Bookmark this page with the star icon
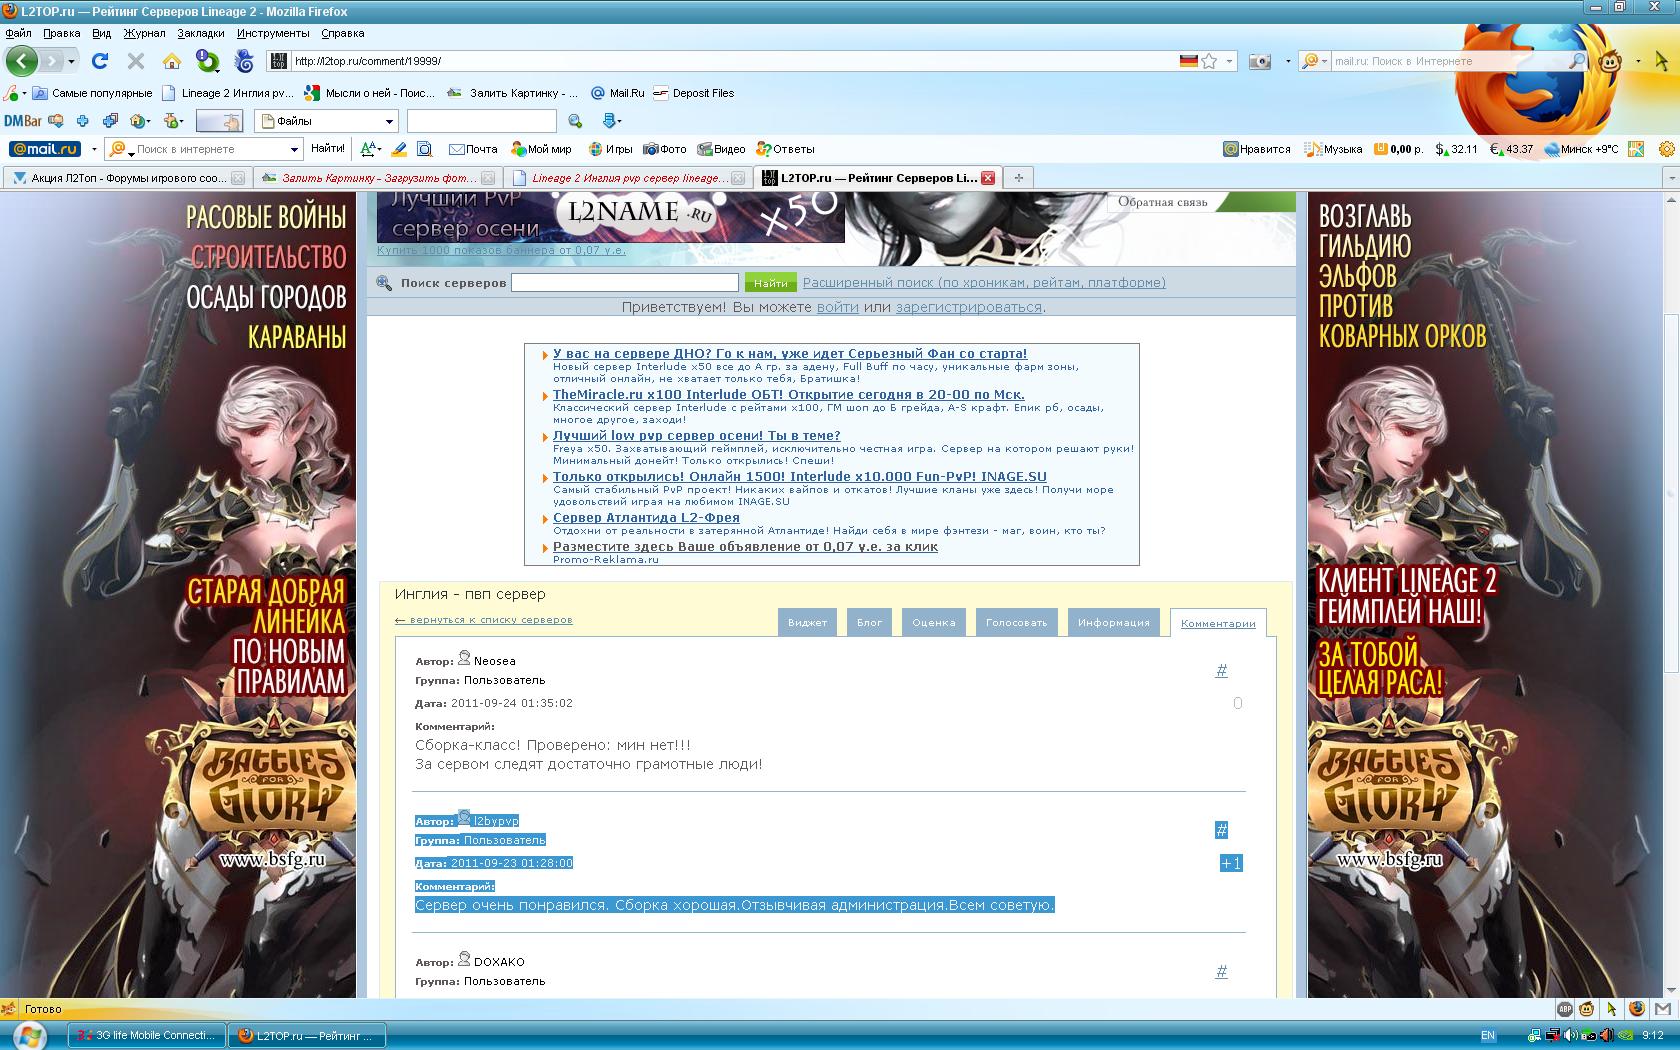The width and height of the screenshot is (1680, 1050). tap(1209, 61)
